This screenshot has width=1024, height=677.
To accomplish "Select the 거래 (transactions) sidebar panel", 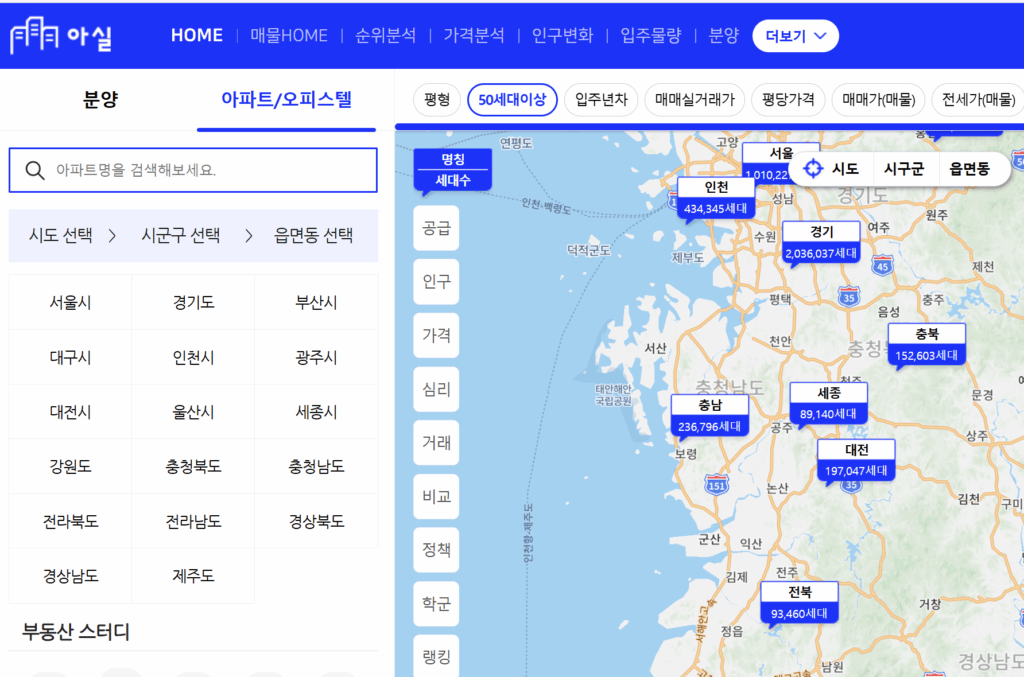I will [x=436, y=443].
